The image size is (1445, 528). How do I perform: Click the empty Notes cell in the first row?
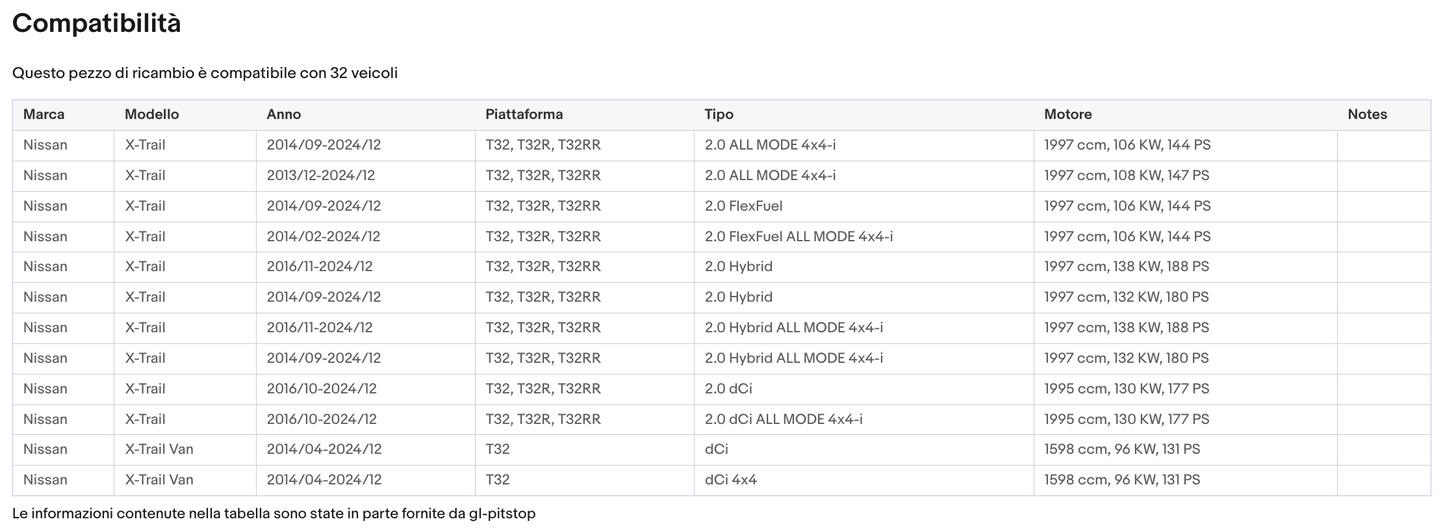pyautogui.click(x=1383, y=145)
